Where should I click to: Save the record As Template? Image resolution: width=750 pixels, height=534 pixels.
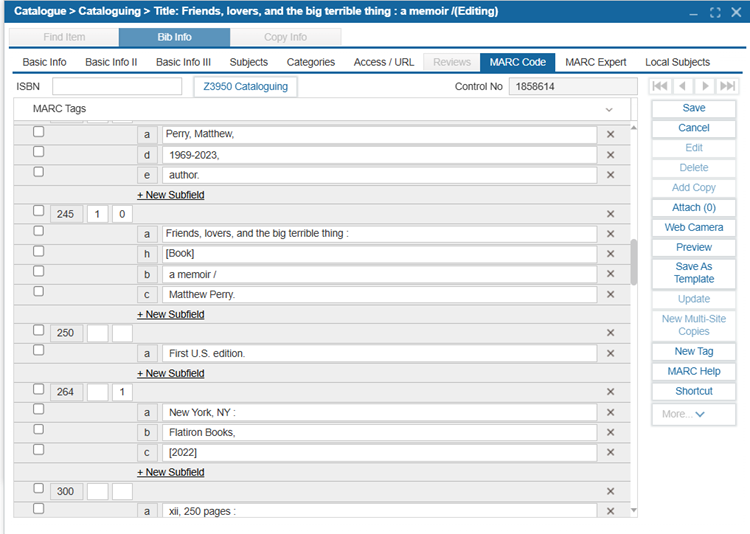tap(694, 273)
